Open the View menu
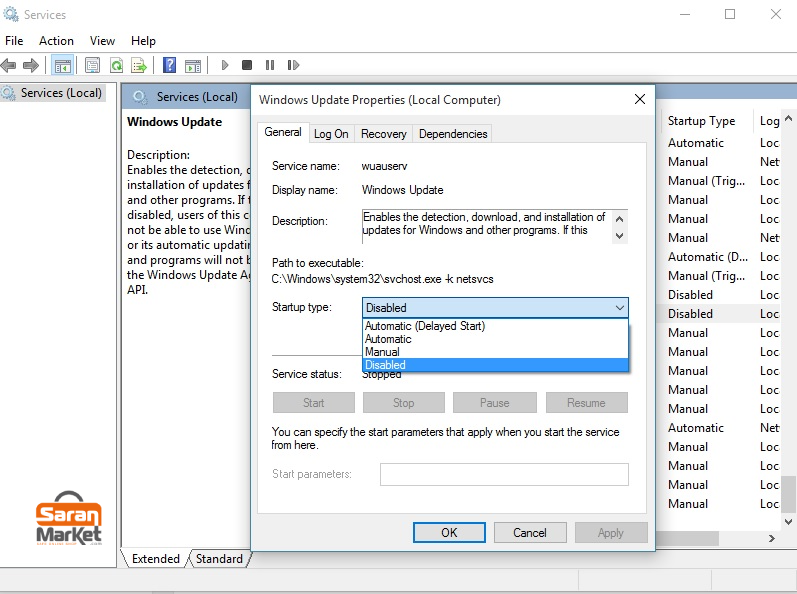The width and height of the screenshot is (797, 594). coord(102,41)
